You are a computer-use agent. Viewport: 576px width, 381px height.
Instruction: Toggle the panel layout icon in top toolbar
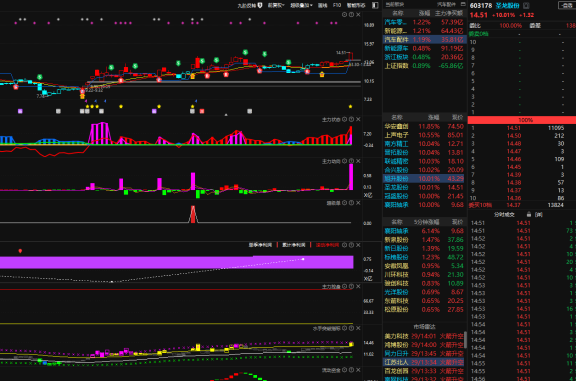click(x=375, y=5)
